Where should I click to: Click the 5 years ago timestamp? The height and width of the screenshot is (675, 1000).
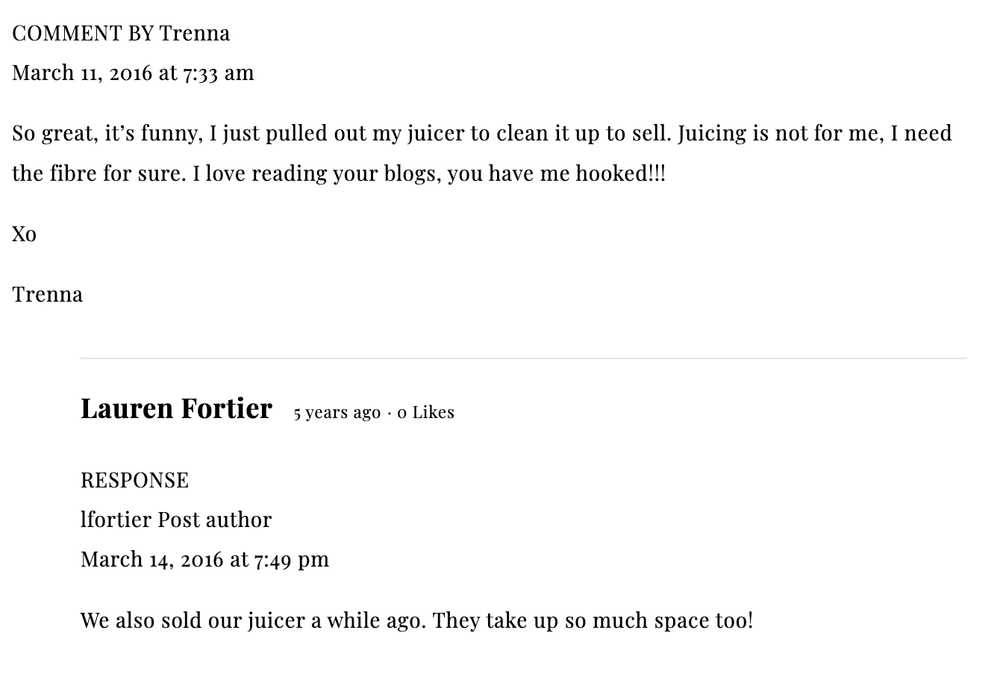tap(337, 413)
